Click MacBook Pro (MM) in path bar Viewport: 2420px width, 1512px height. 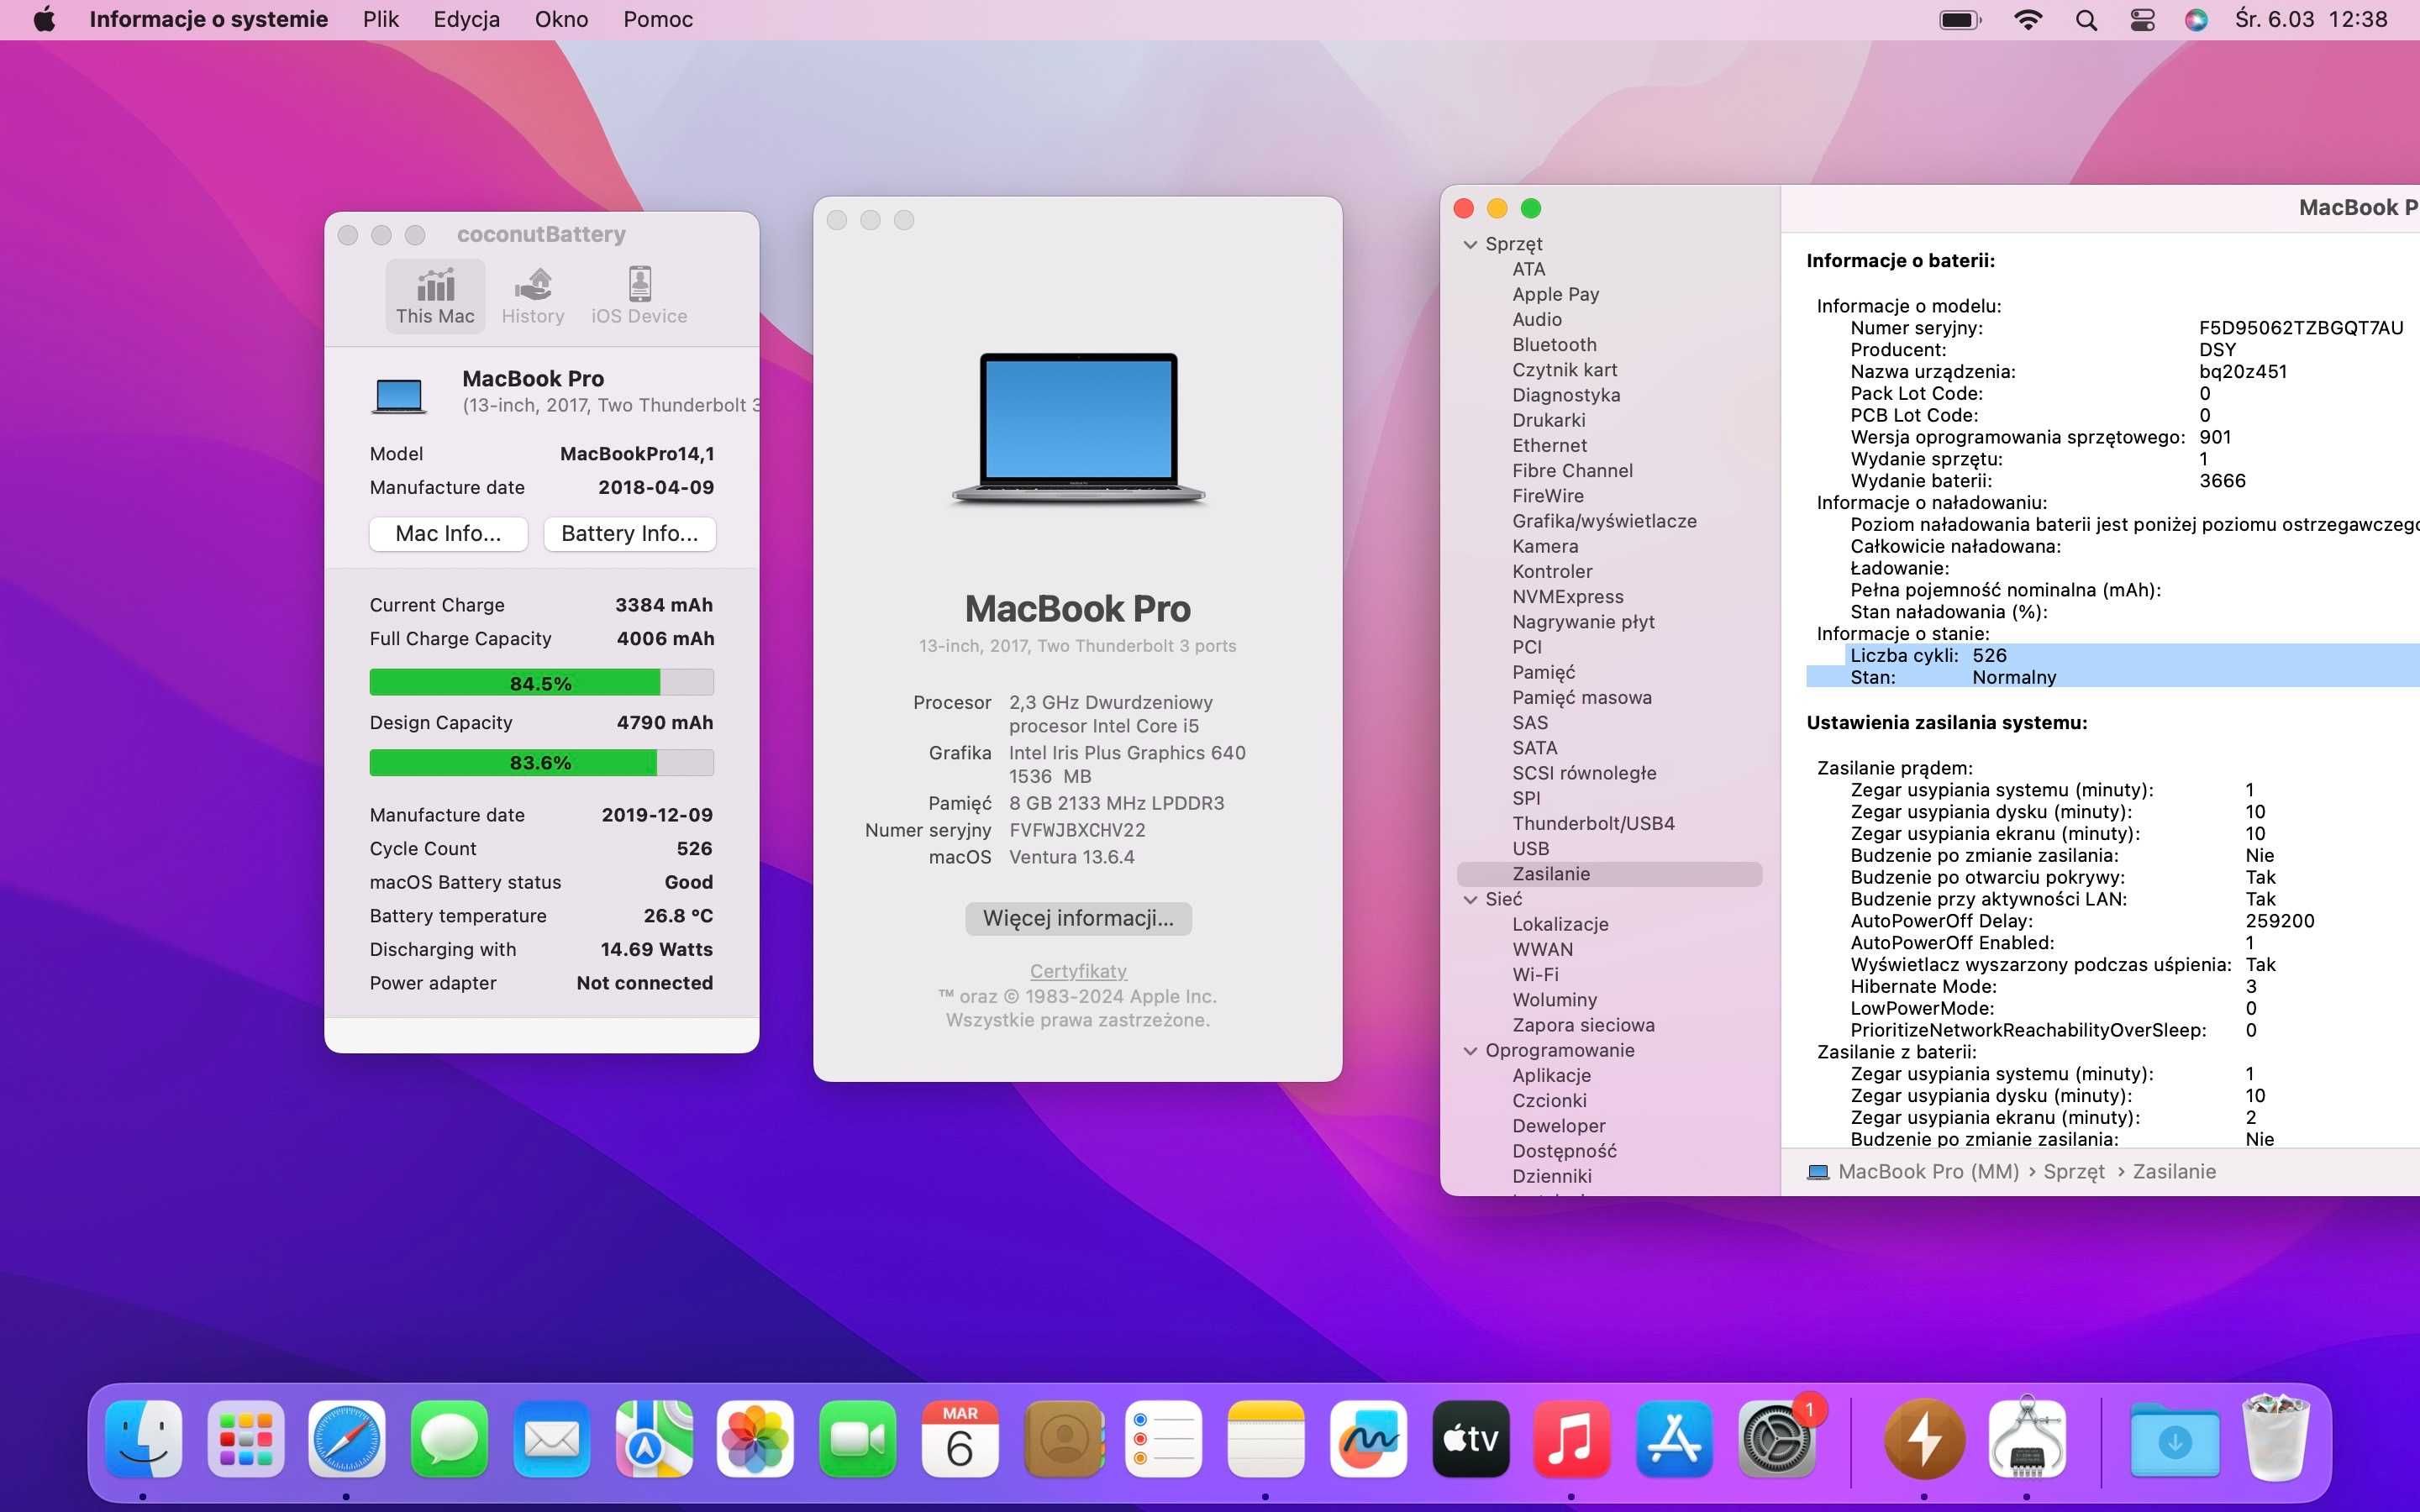pyautogui.click(x=1913, y=1172)
